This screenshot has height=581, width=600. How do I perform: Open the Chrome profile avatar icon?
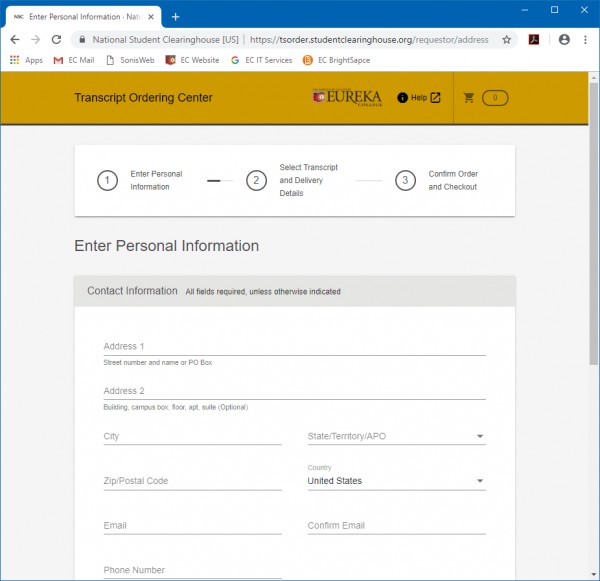(x=564, y=40)
